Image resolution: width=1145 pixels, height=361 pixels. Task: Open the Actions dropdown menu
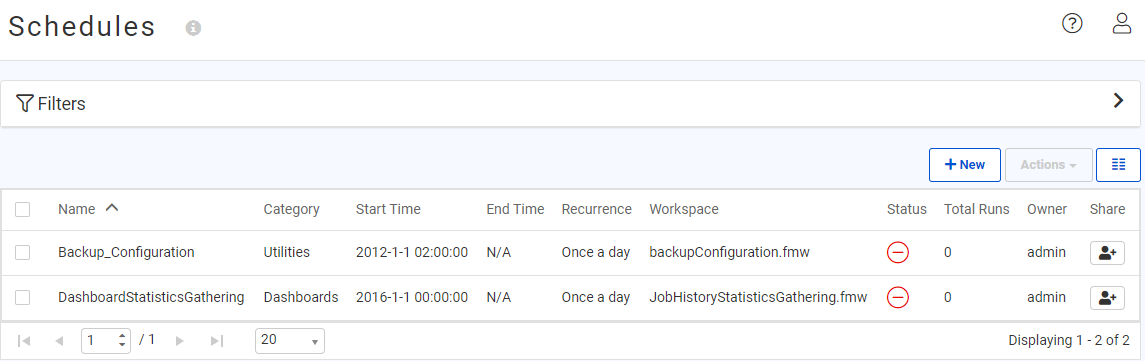coord(1049,164)
